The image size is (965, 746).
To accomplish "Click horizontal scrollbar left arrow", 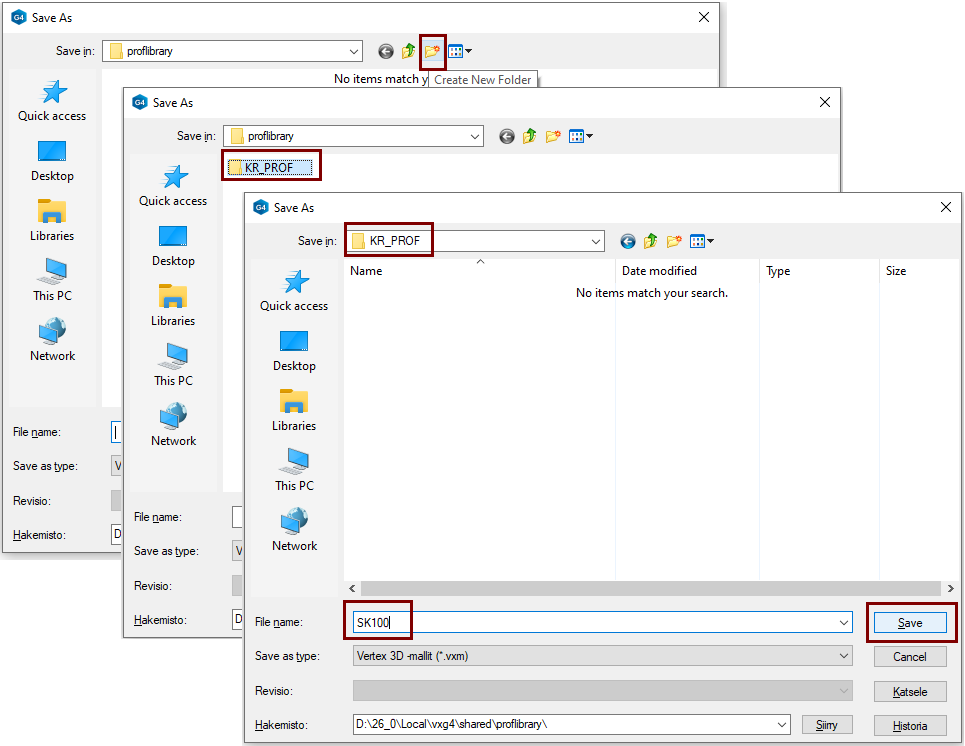I will (352, 588).
